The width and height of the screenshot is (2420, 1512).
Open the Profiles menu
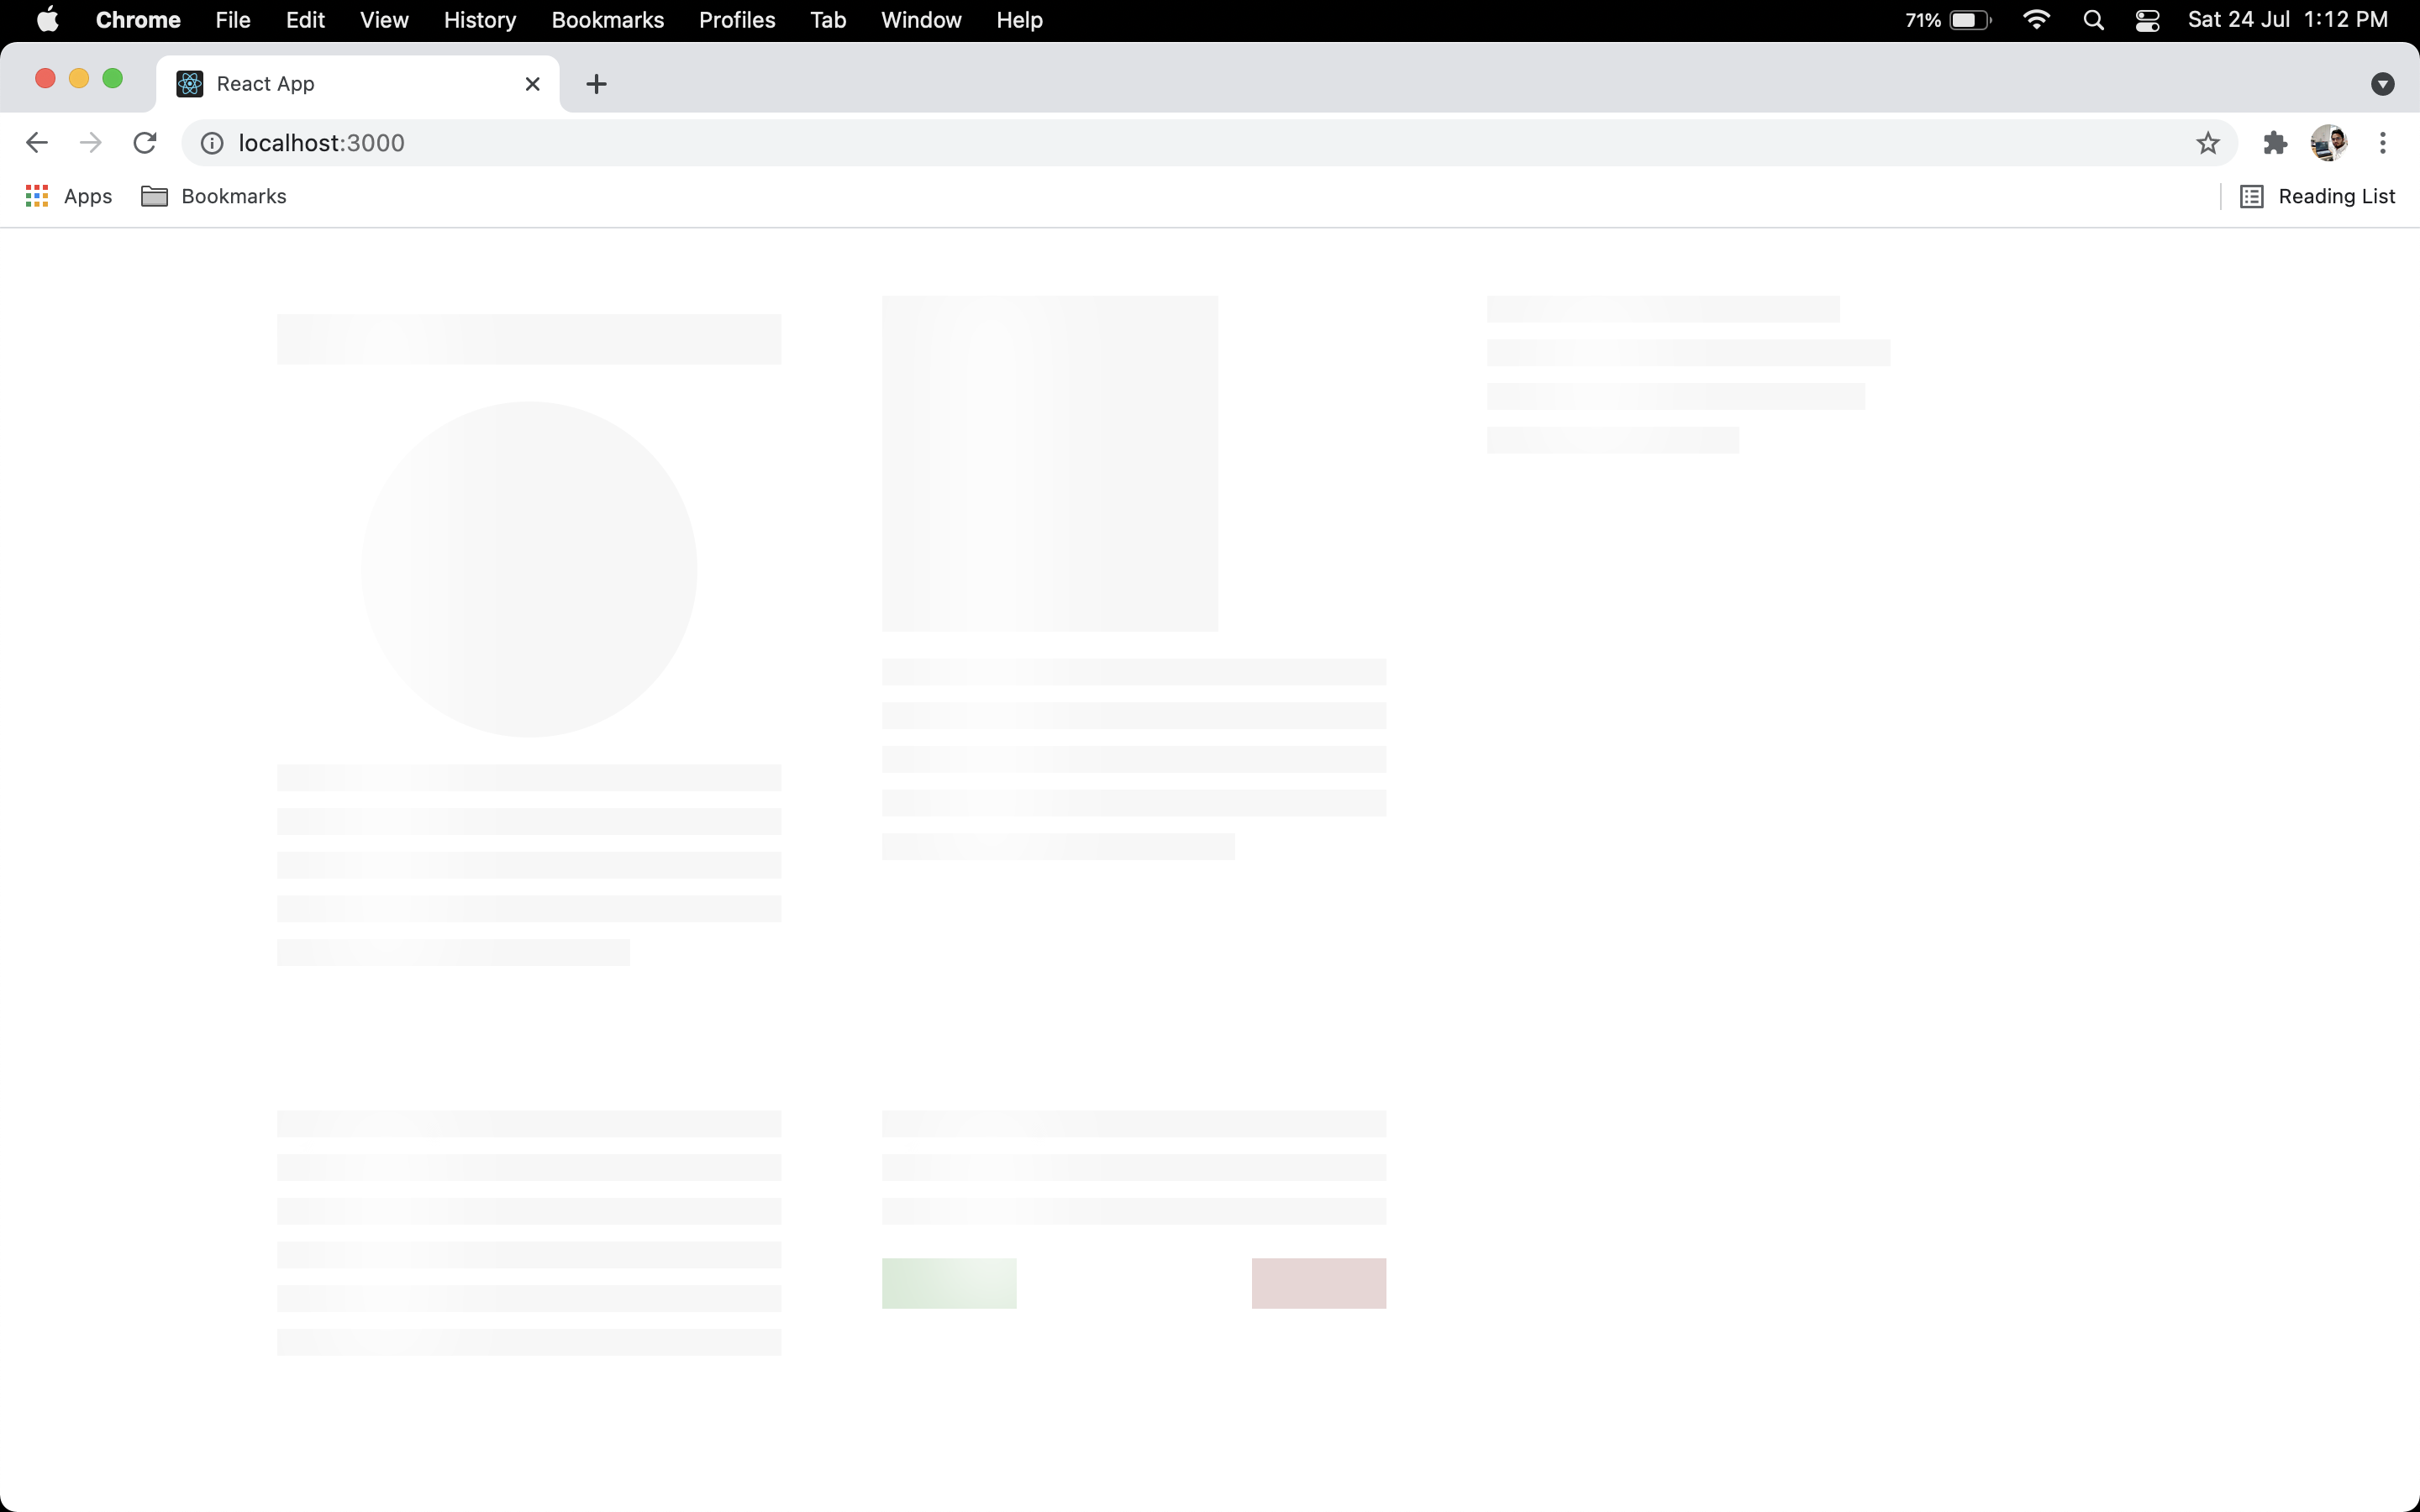click(737, 20)
